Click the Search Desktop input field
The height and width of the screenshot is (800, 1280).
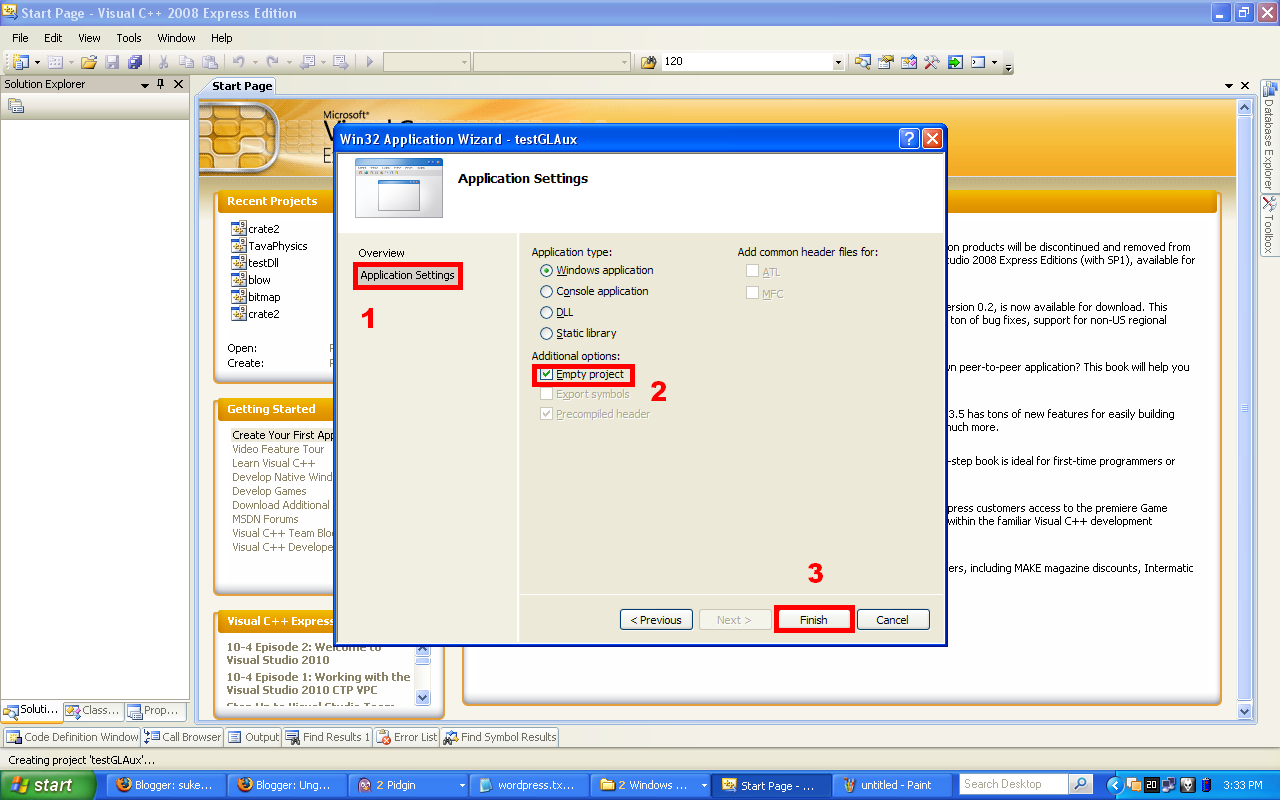[x=1013, y=784]
